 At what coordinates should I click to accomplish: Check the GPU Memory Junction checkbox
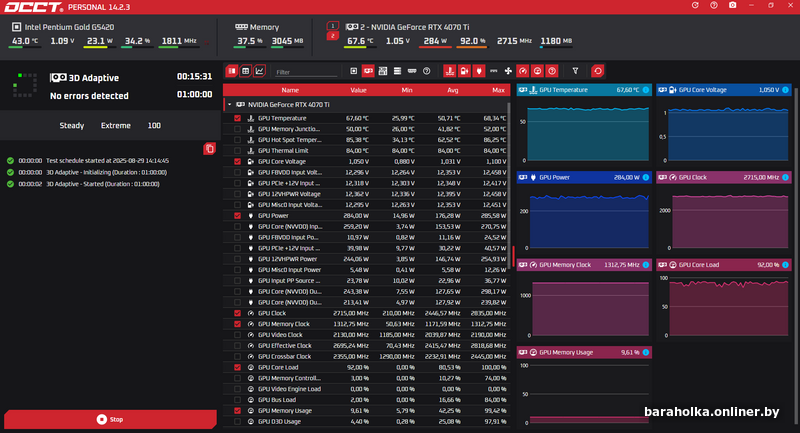237,129
